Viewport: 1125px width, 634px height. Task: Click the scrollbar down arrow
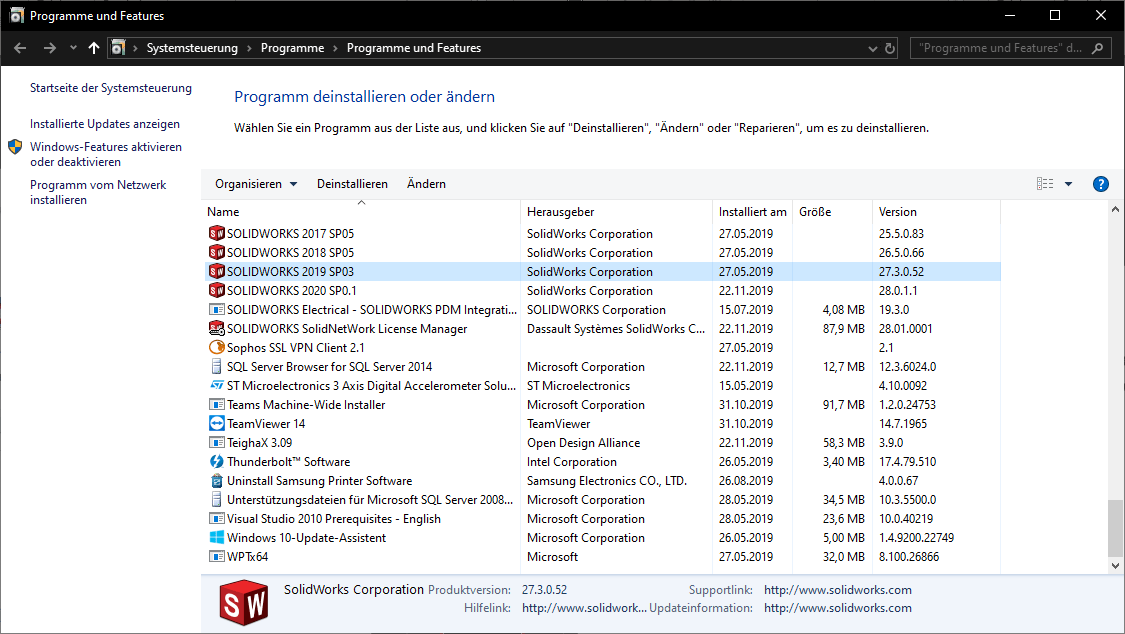[1115, 565]
